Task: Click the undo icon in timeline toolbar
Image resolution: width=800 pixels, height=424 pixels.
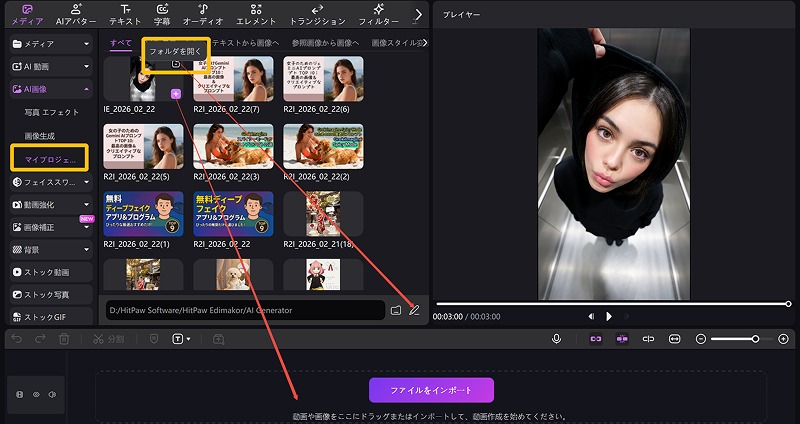Action: tap(17, 339)
